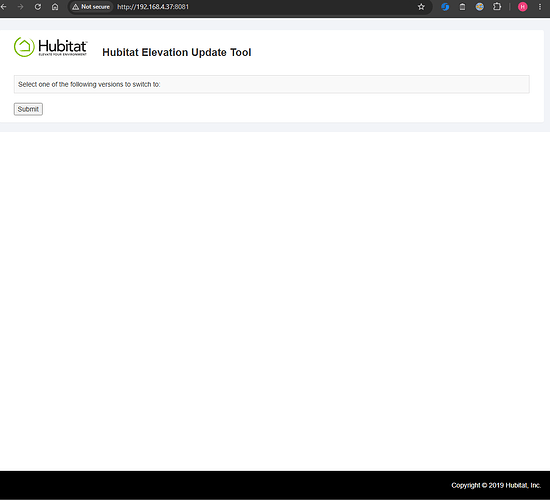Bookmark this page with the star icon
Image resolution: width=550 pixels, height=500 pixels.
coord(421,7)
